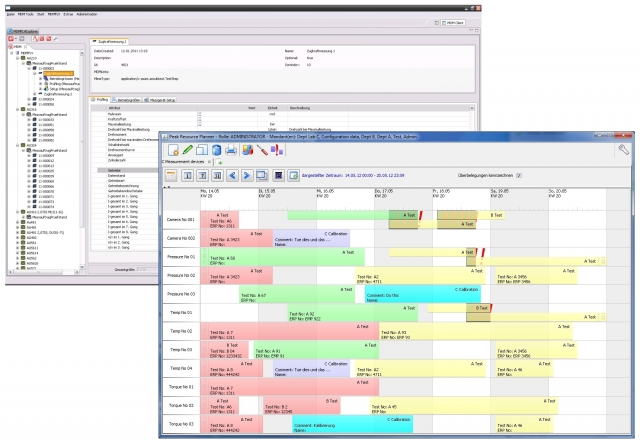Click the overlapping windows icon in view toolbar
The height and width of the screenshot is (447, 640).
tap(262, 176)
